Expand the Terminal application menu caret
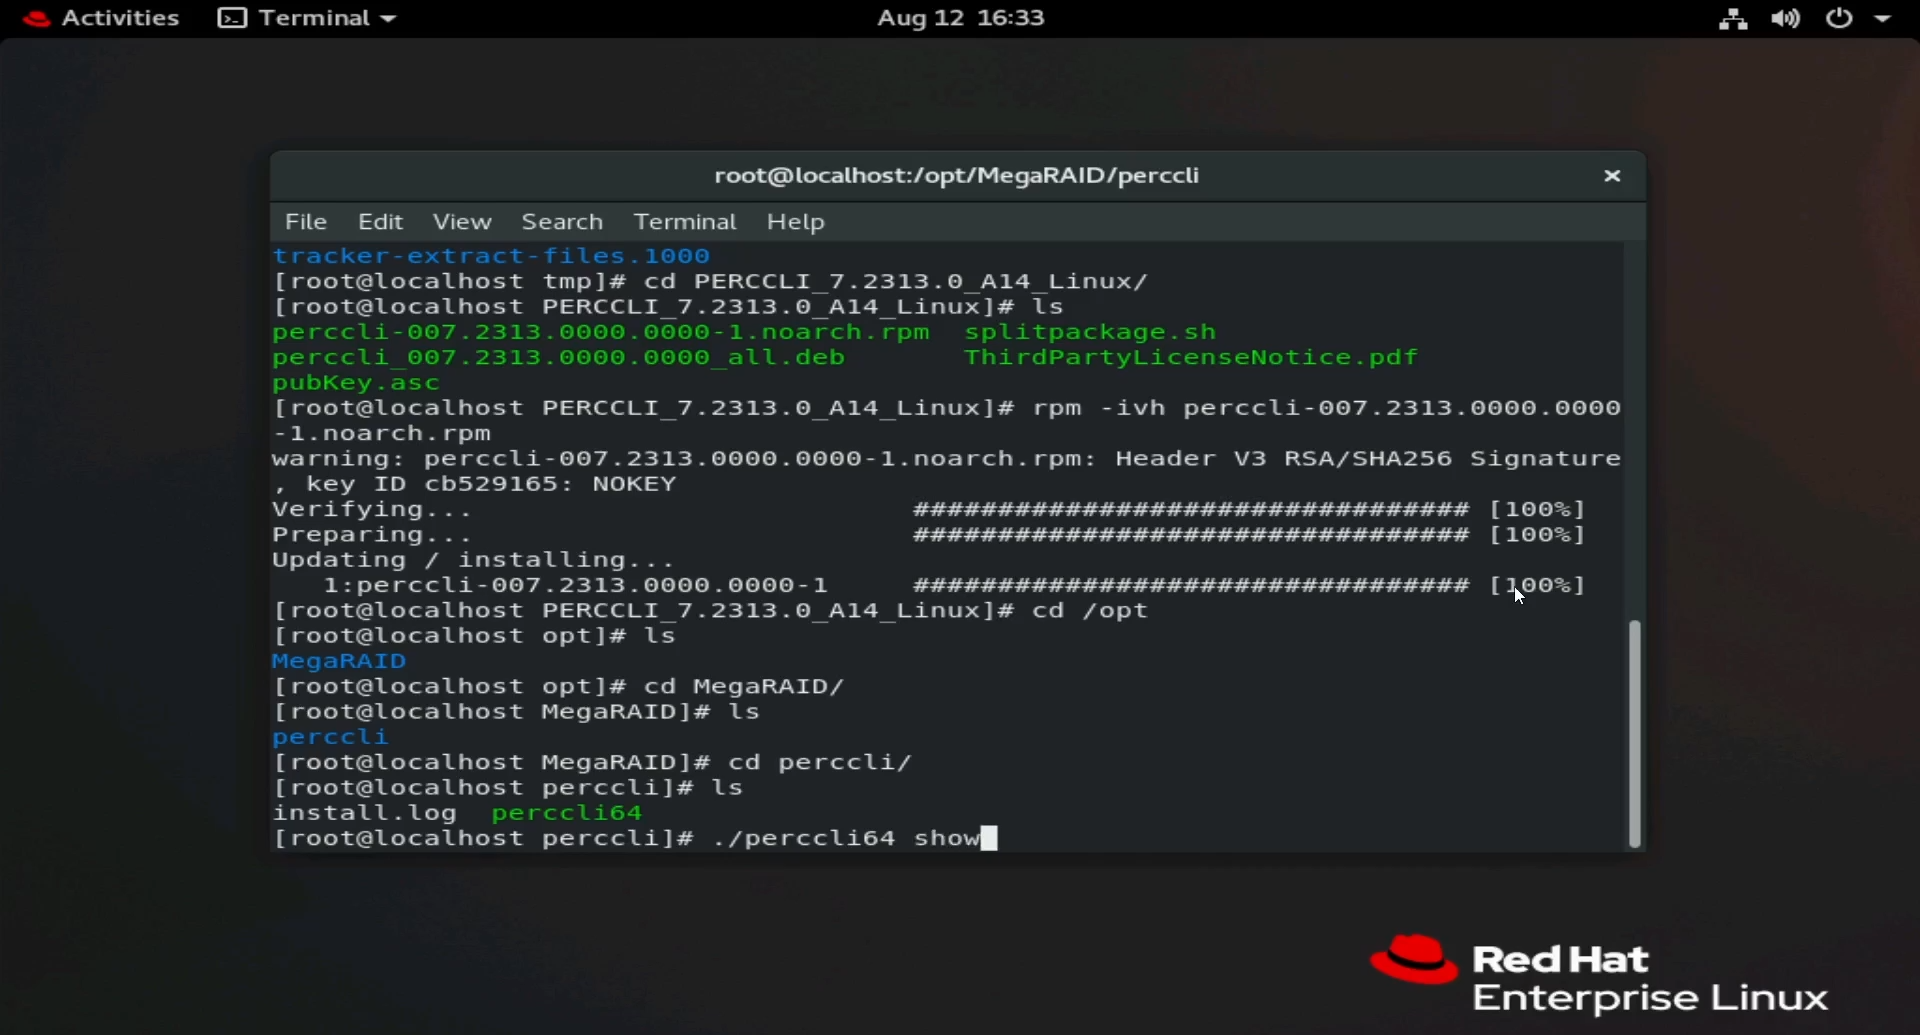The height and width of the screenshot is (1035, 1920). pos(389,17)
